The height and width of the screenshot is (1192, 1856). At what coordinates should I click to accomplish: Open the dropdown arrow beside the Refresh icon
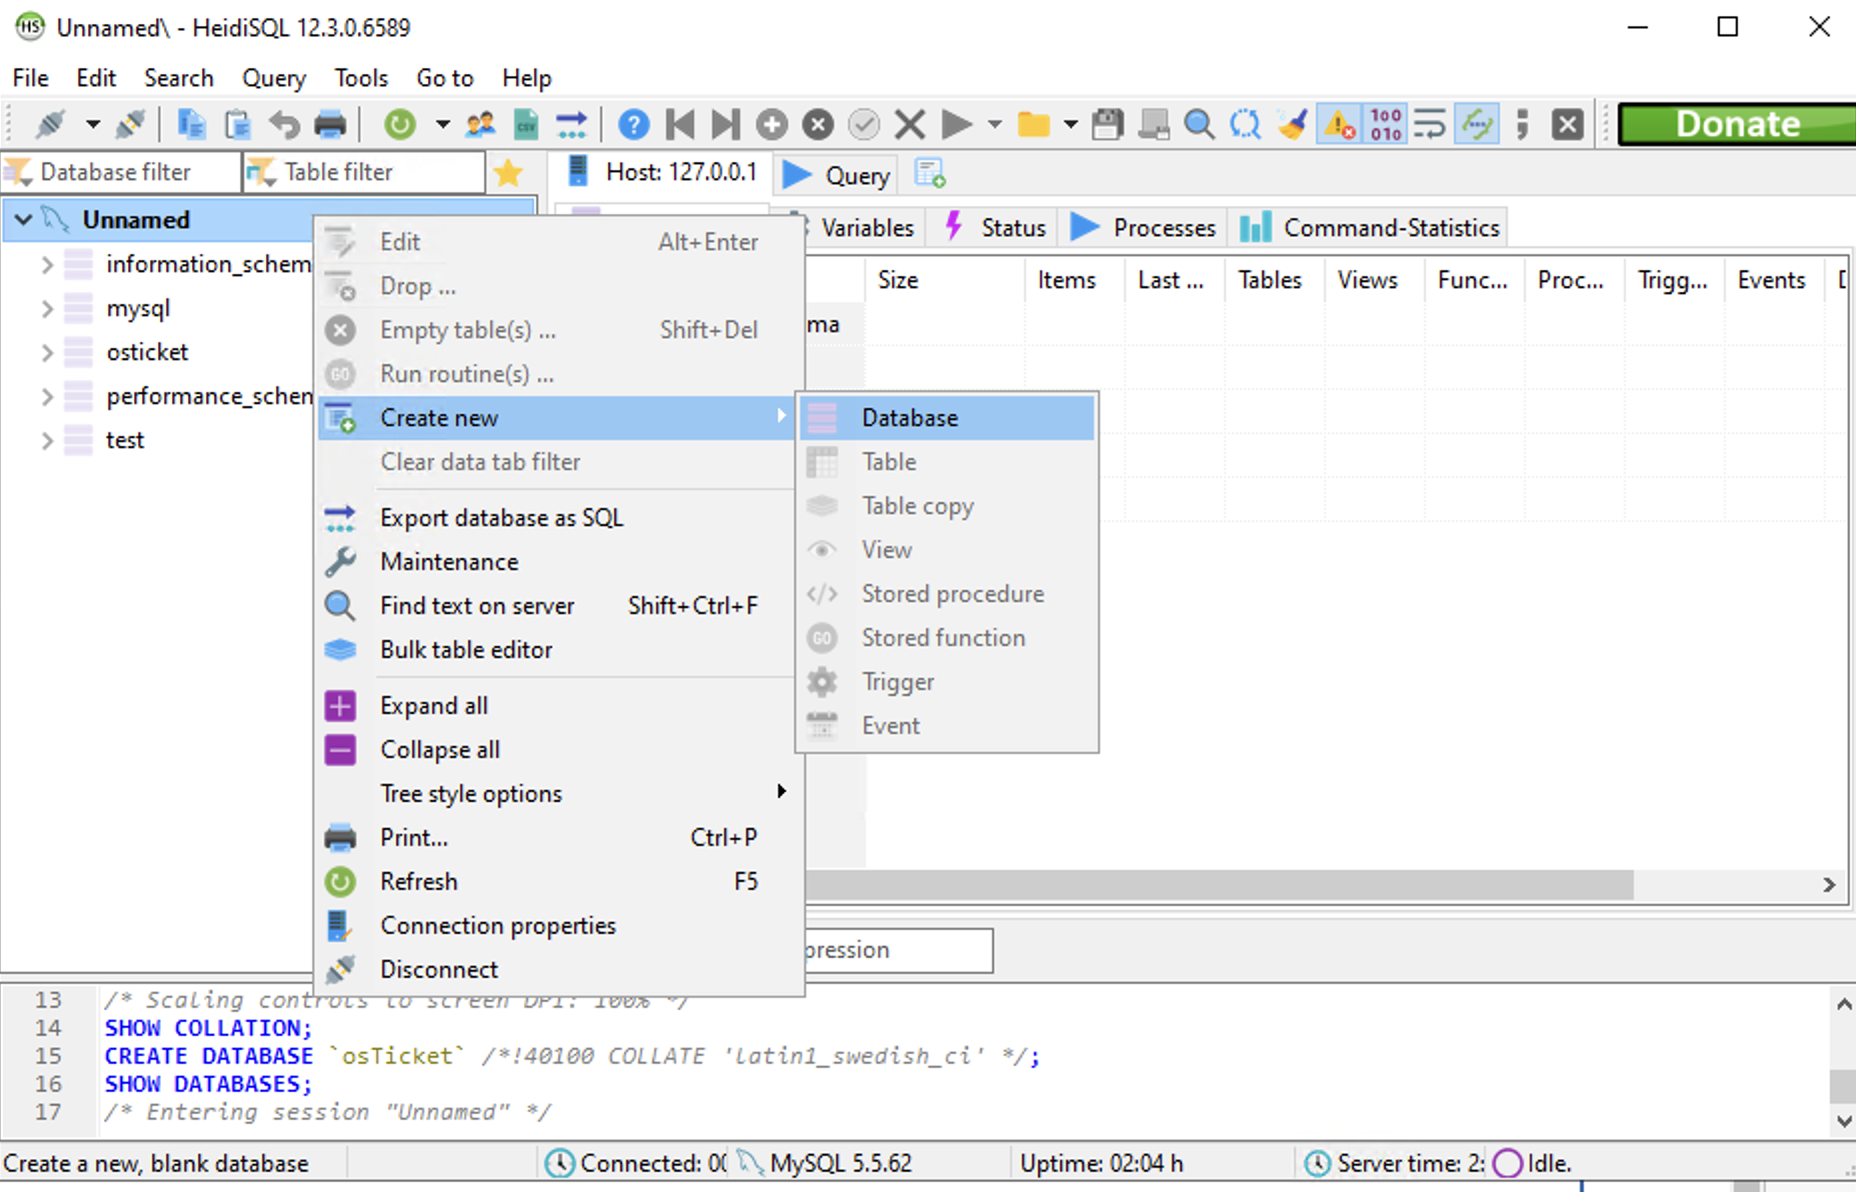point(443,124)
